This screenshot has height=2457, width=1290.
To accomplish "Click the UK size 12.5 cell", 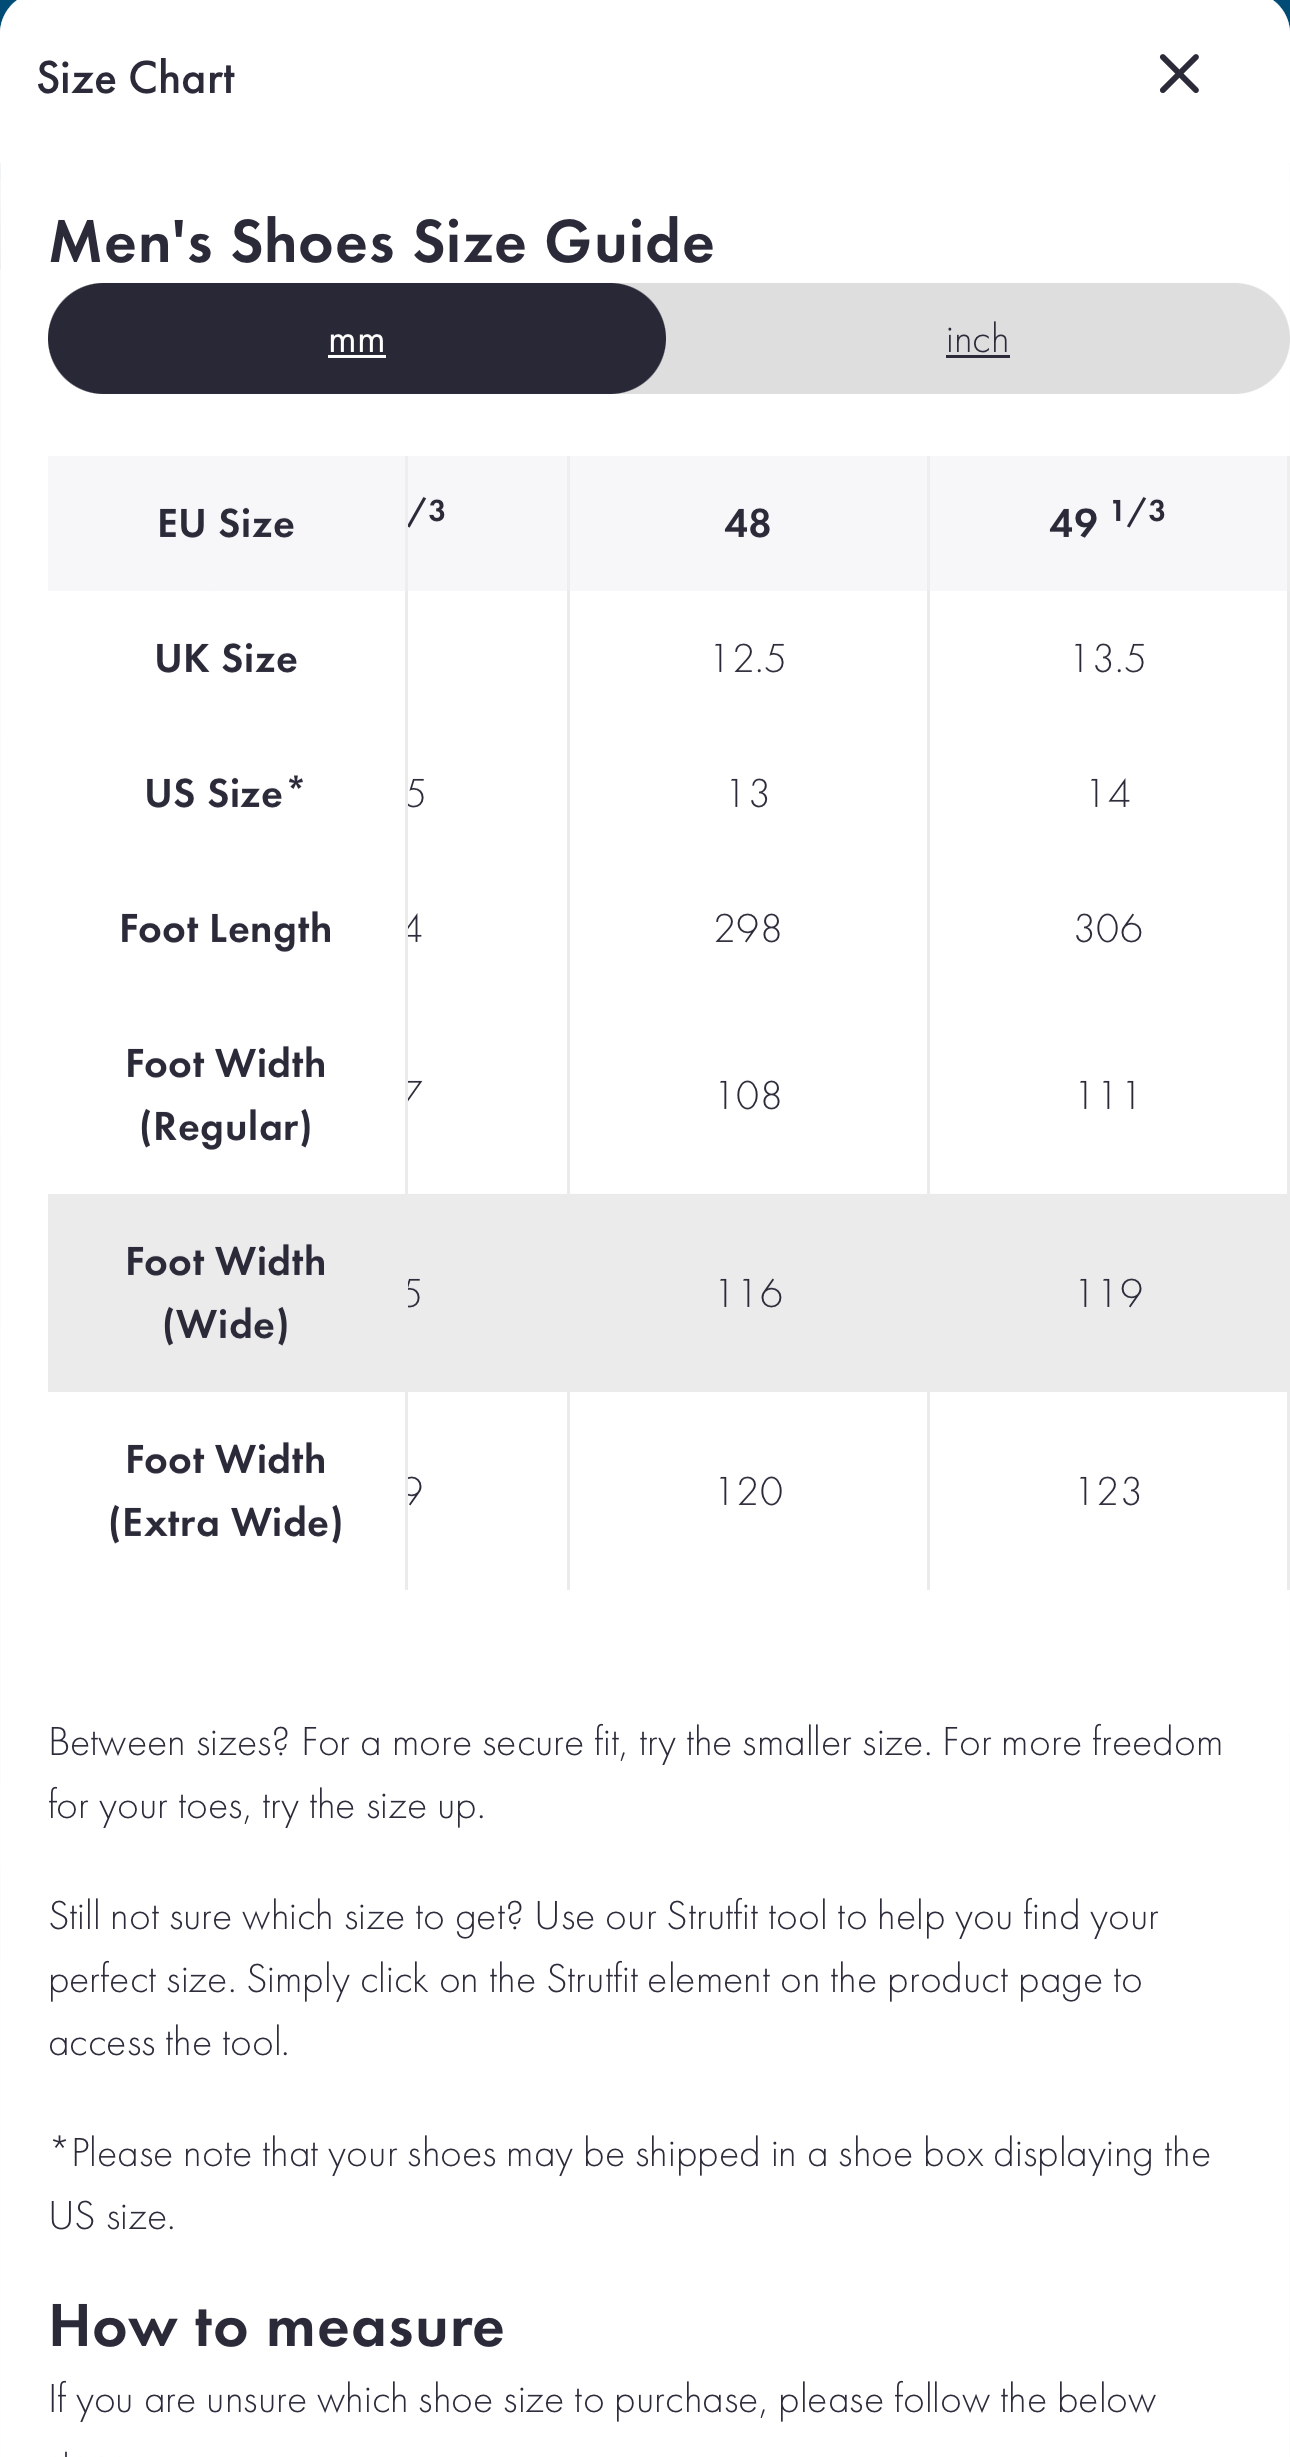I will click(x=748, y=659).
